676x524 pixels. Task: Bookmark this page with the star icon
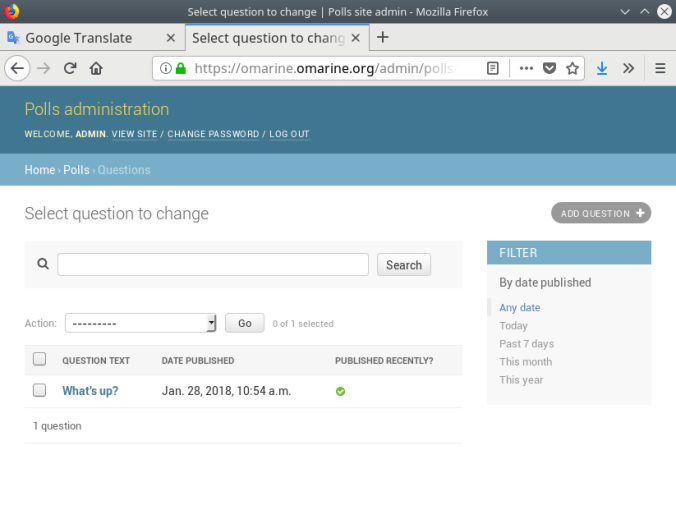click(572, 69)
